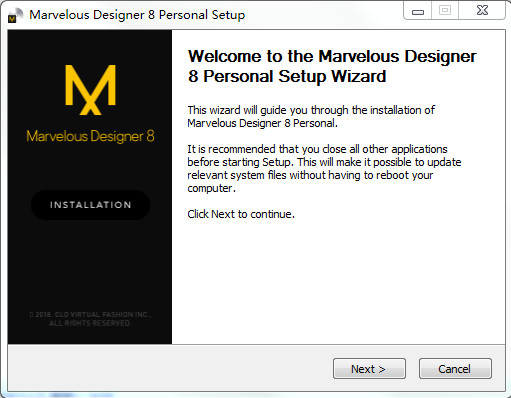
Task: Click the 'Marvelous Designer 8' sidebar caption
Action: click(90, 136)
